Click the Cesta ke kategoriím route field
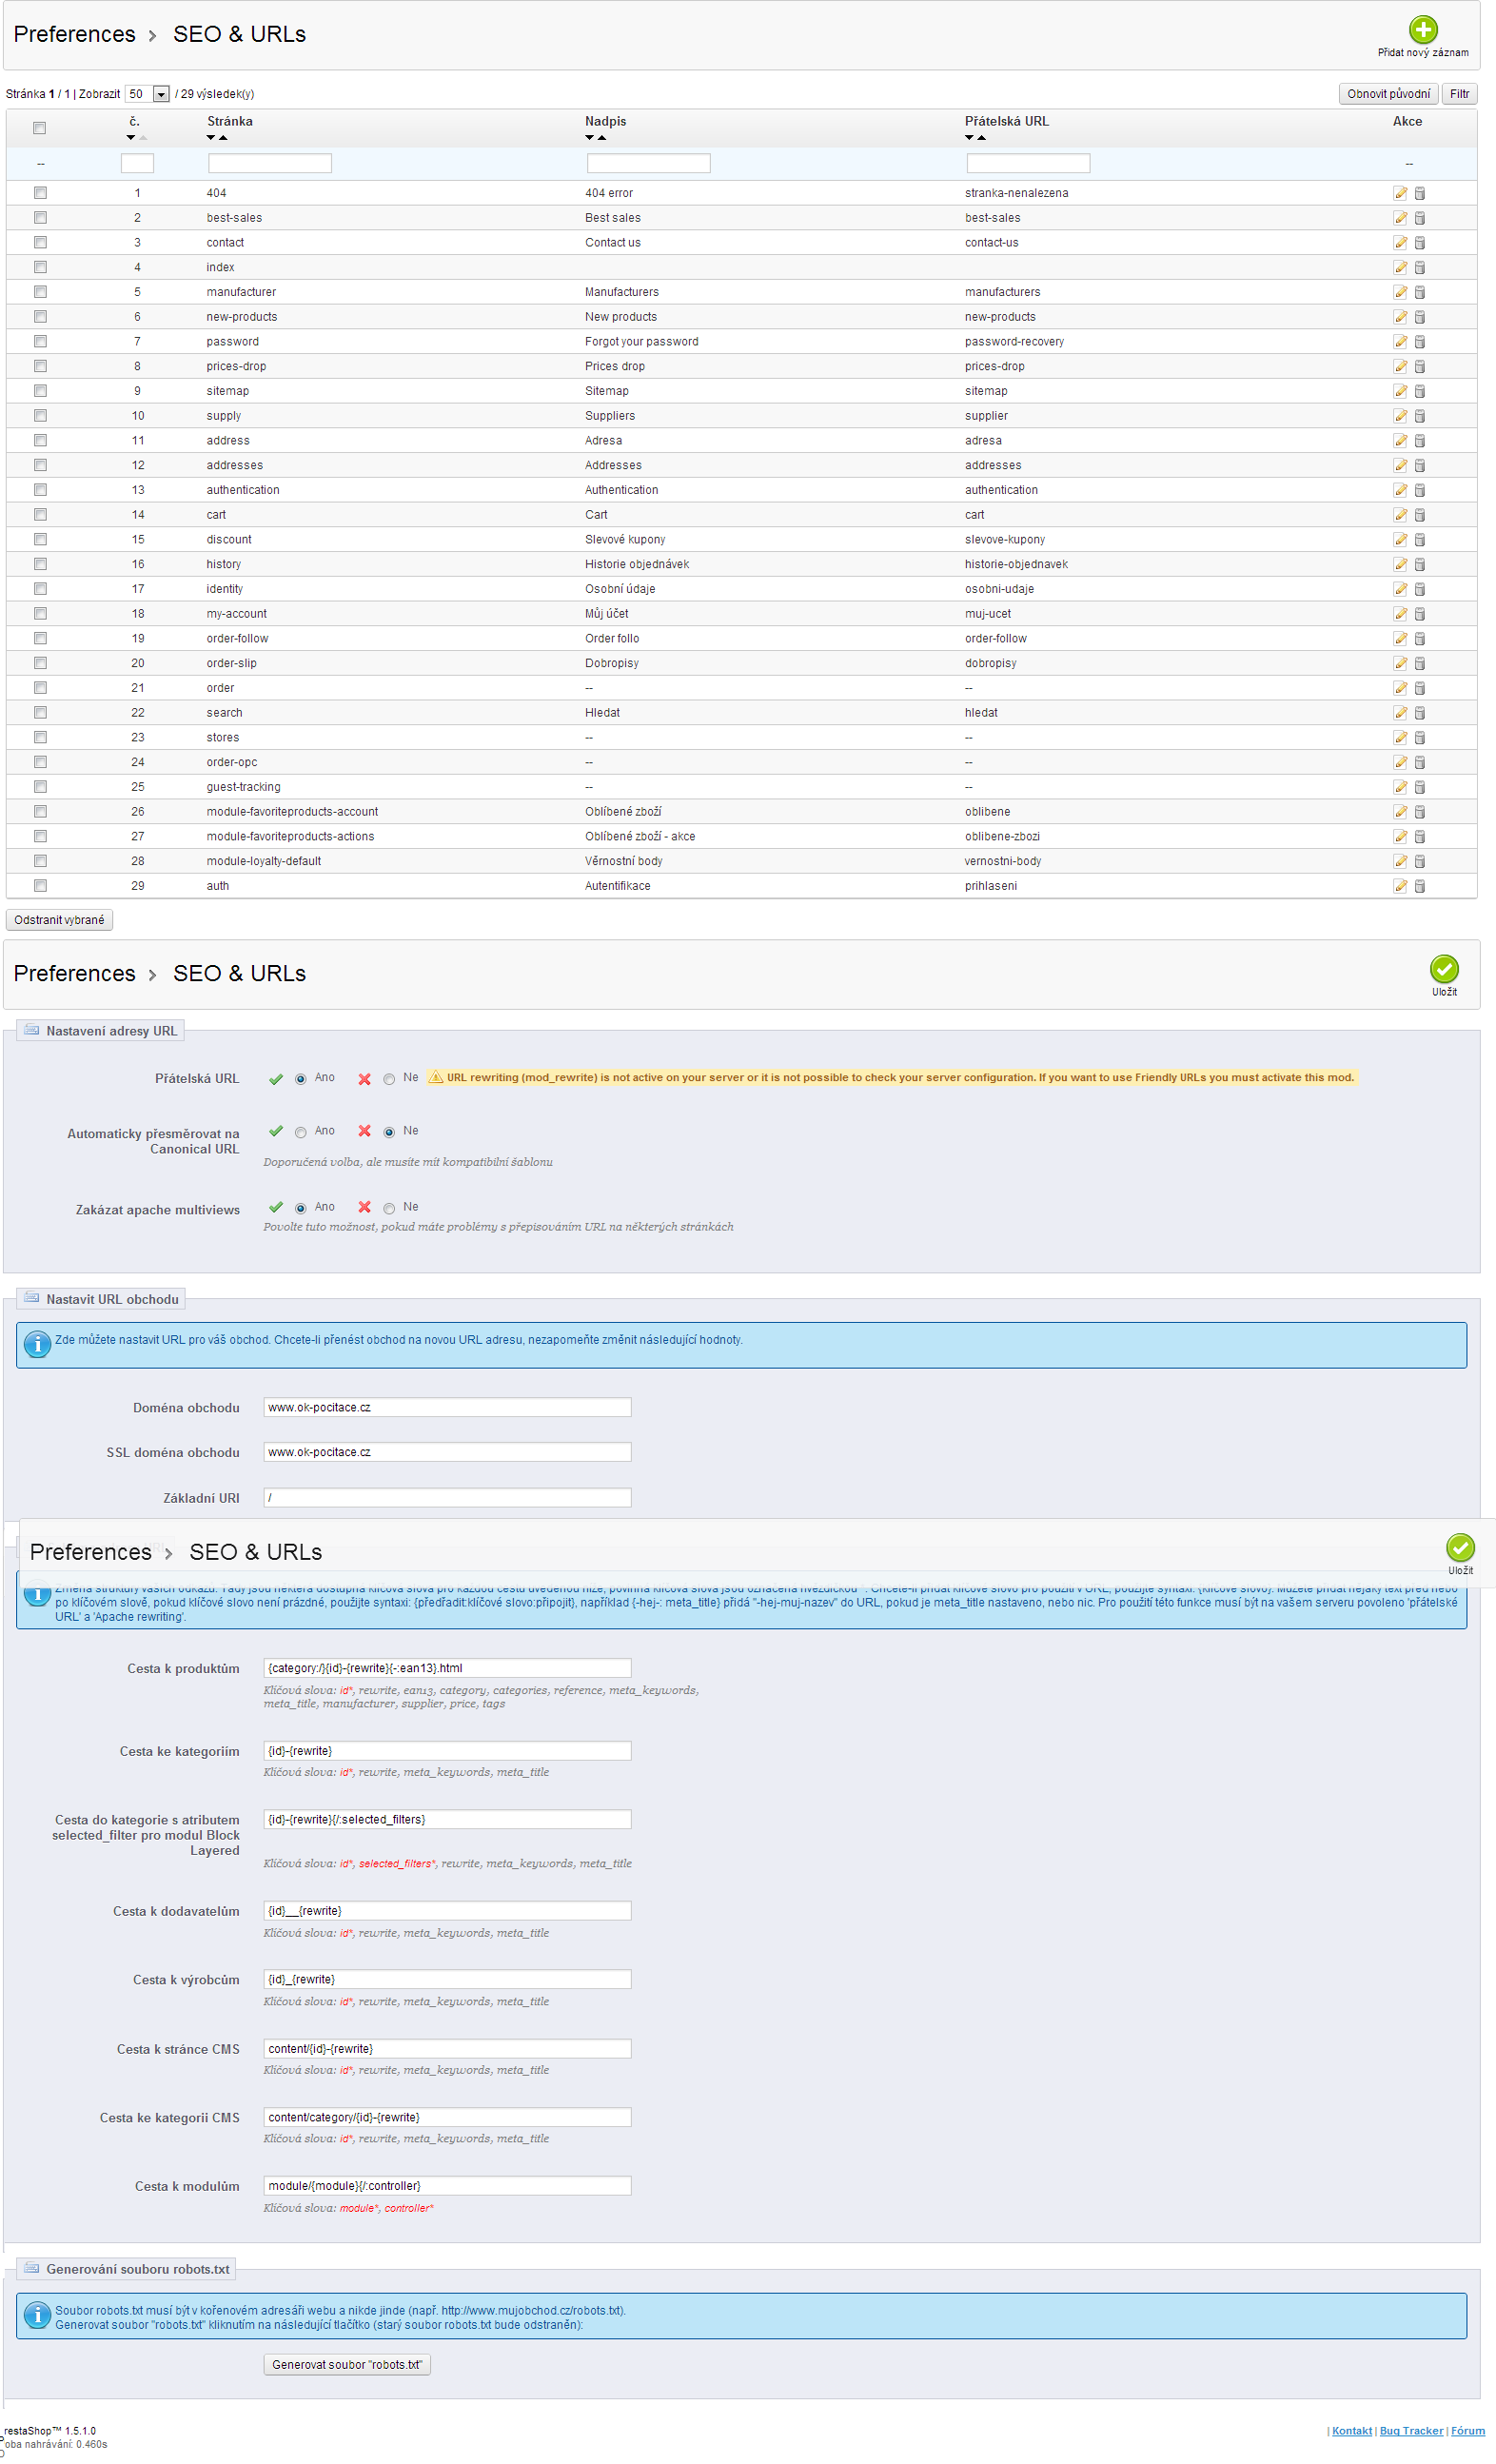Image resolution: width=1496 pixels, height=2464 pixels. pos(447,1751)
